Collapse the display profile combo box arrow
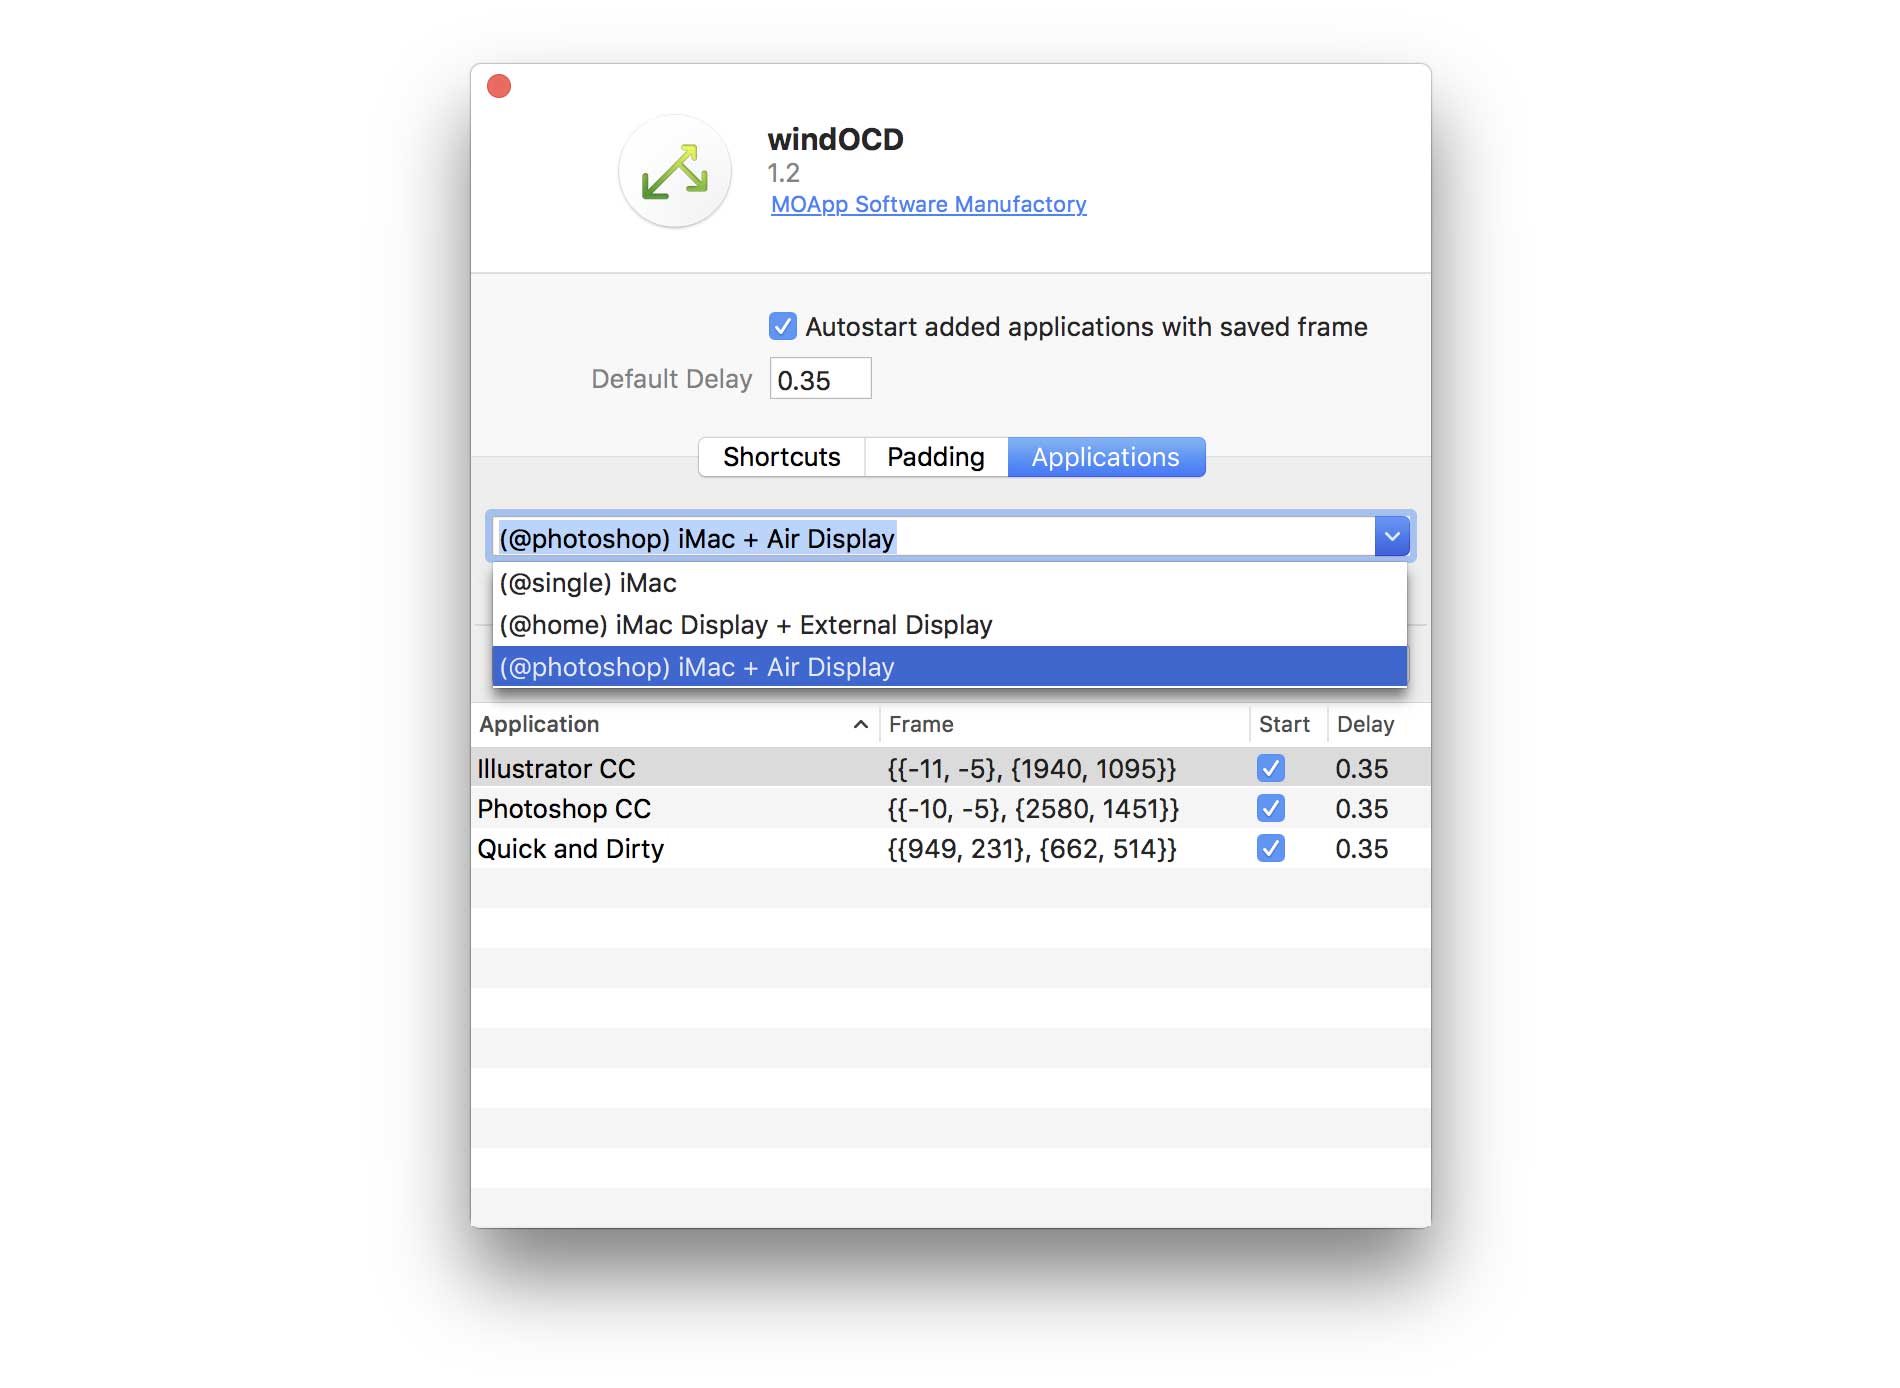 1392,537
